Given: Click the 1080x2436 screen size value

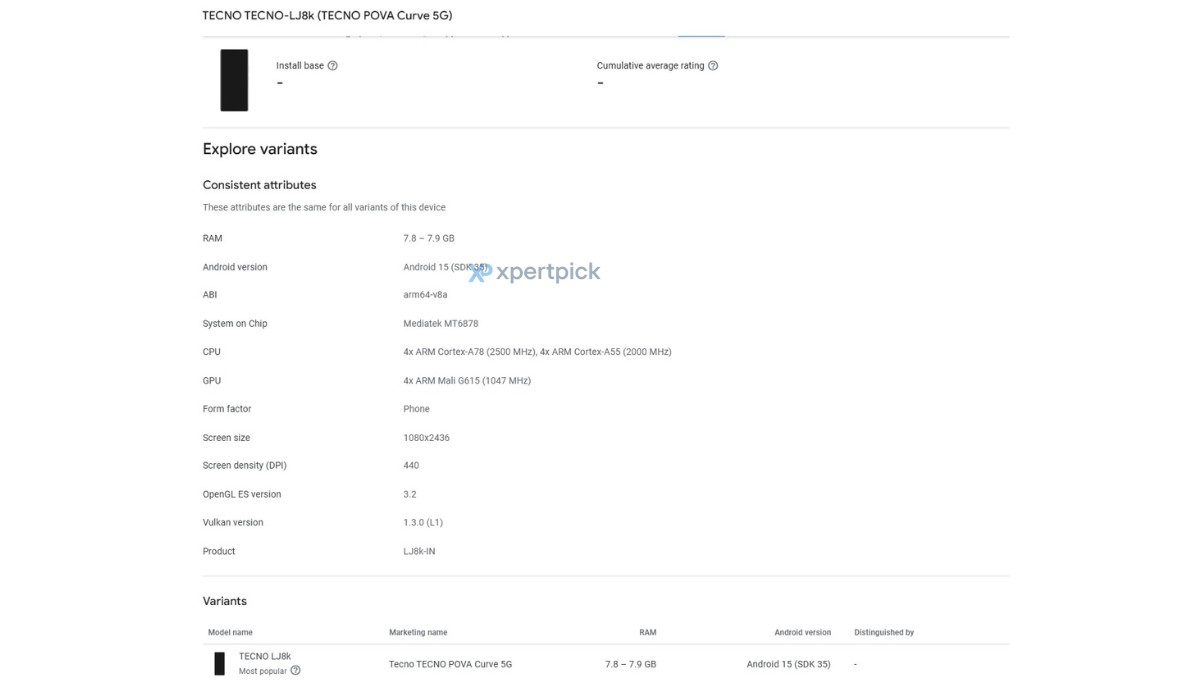Looking at the screenshot, I should pyautogui.click(x=425, y=438).
